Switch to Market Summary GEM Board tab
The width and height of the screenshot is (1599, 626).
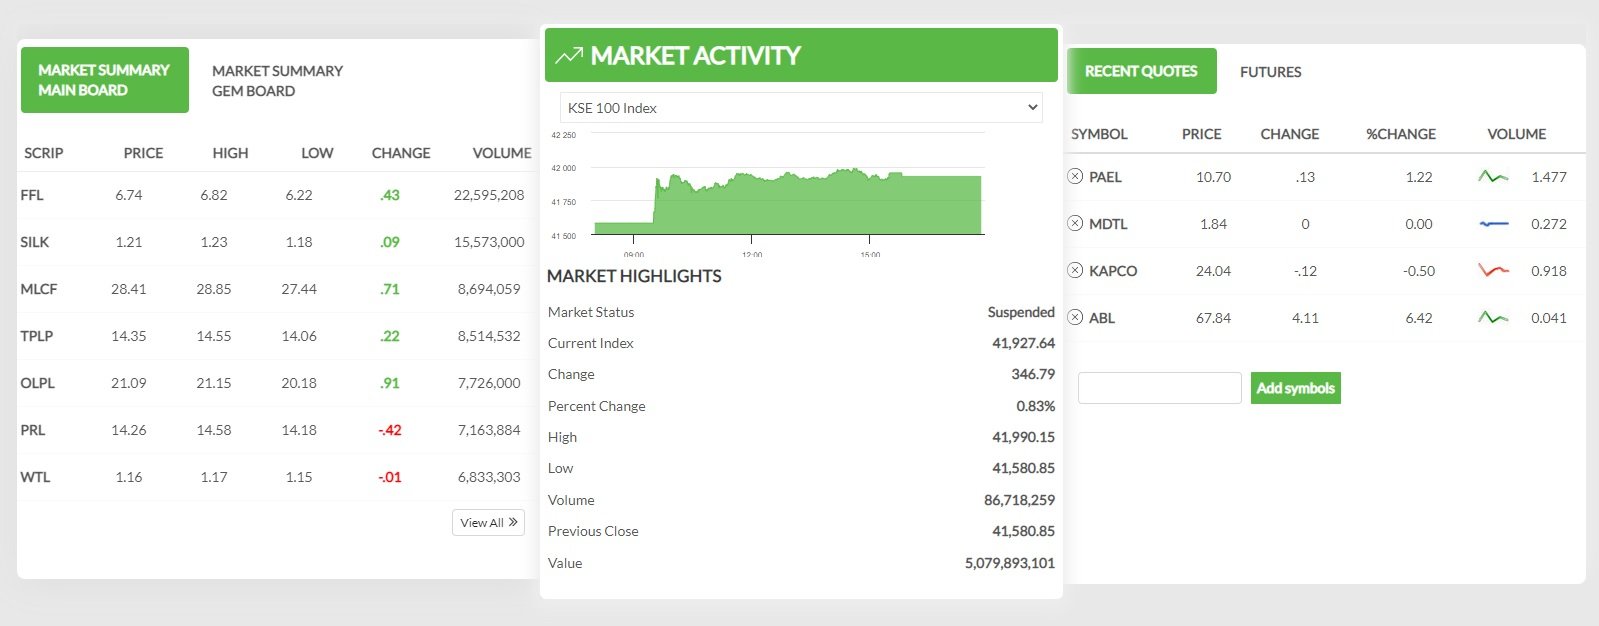point(277,81)
